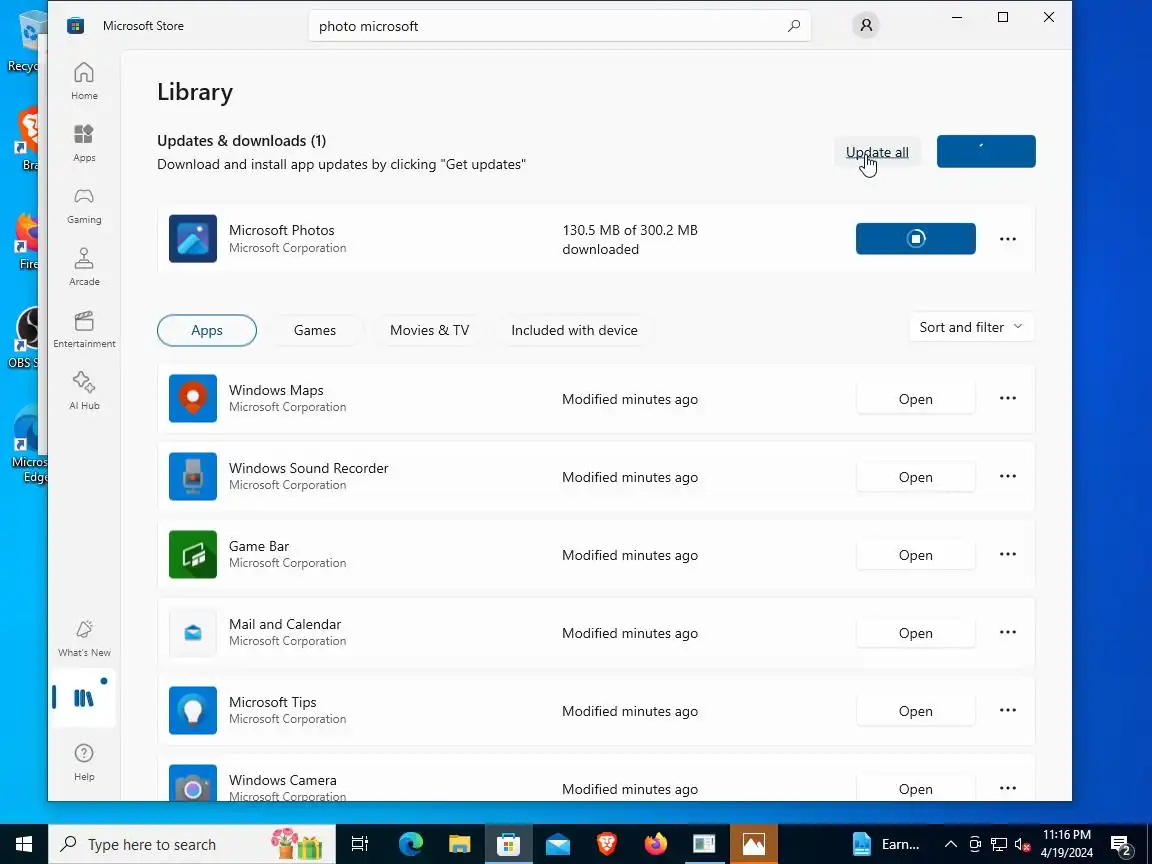Image resolution: width=1152 pixels, height=864 pixels.
Task: Open more options for Microsoft Tips
Action: tap(1008, 710)
